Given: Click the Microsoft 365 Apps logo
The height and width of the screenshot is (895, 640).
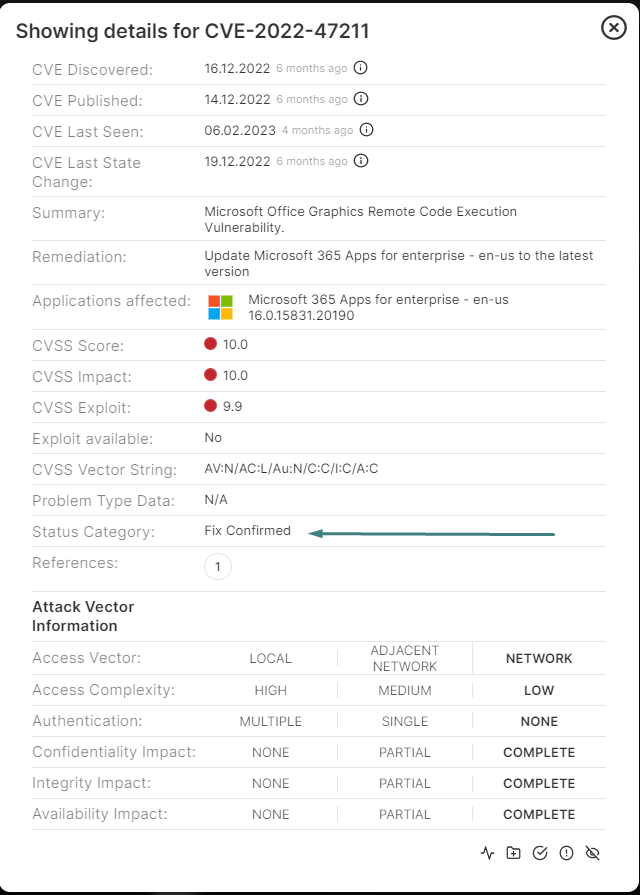Looking at the screenshot, I should point(220,307).
